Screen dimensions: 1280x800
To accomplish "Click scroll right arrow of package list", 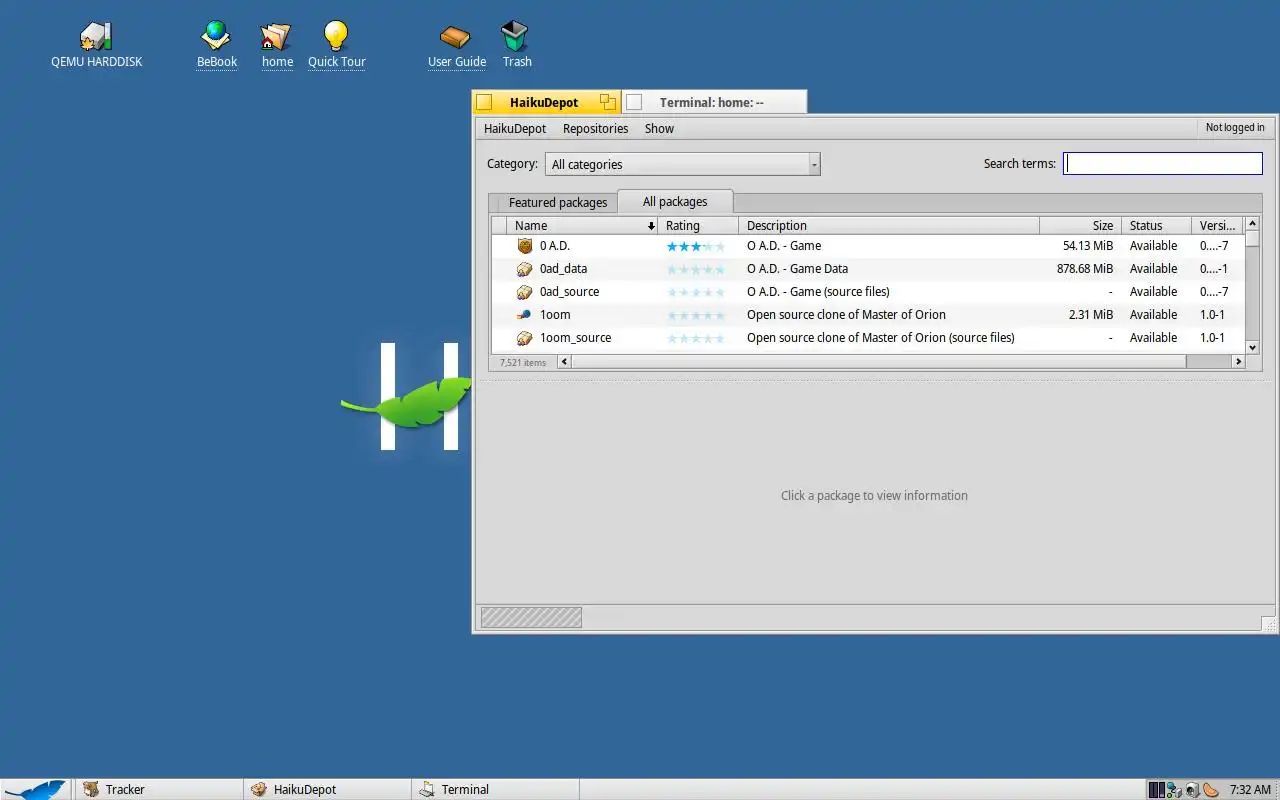I will 1239,362.
